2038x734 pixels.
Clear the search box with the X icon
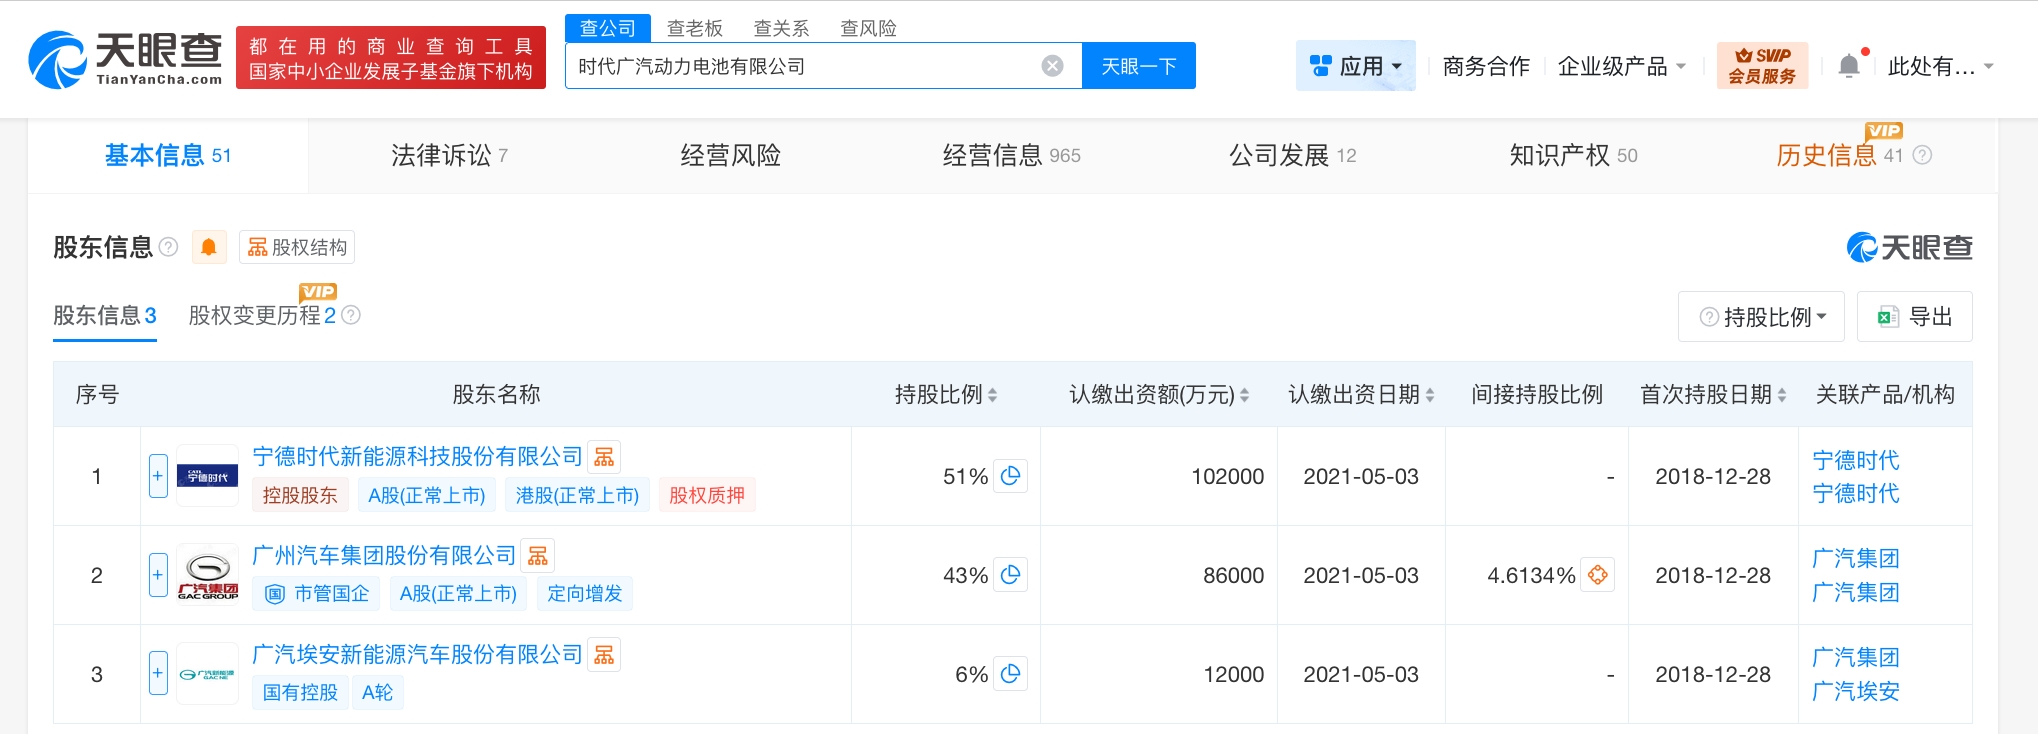pos(1052,66)
